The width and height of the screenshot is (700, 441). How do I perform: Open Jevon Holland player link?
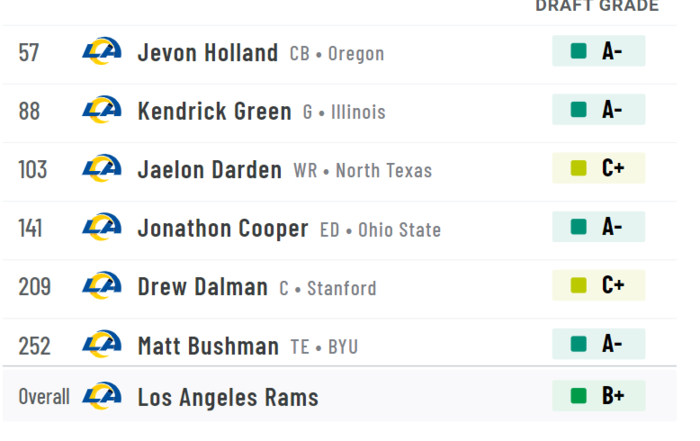(x=207, y=53)
